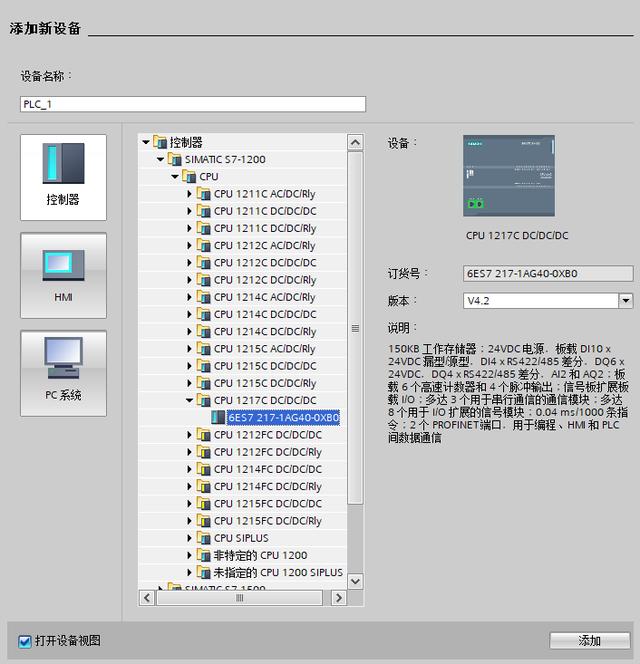The height and width of the screenshot is (664, 640).
Task: Select CPU 1212C DC/DC/Rly row
Action: [x=265, y=280]
